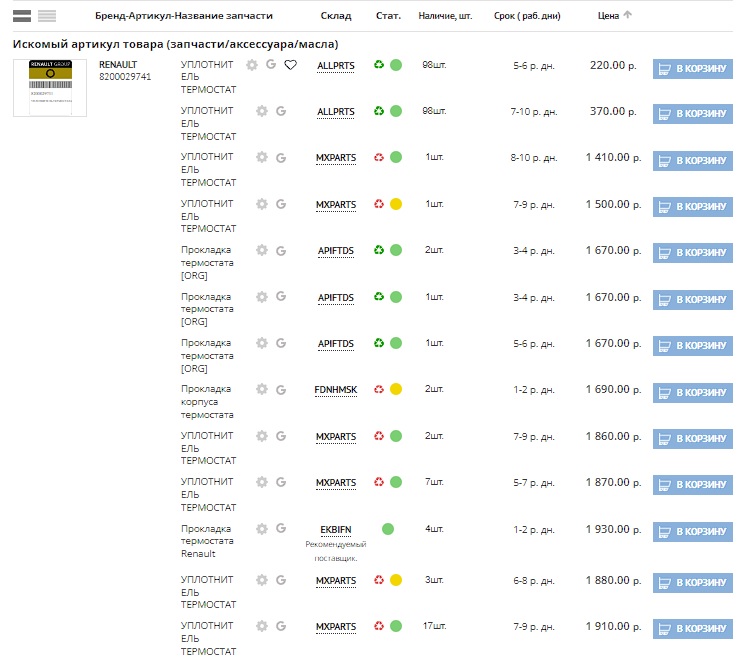Click the red recycle icon in the 1 500.00 р. row
Viewport: 748px width, 660px height.
(379, 205)
